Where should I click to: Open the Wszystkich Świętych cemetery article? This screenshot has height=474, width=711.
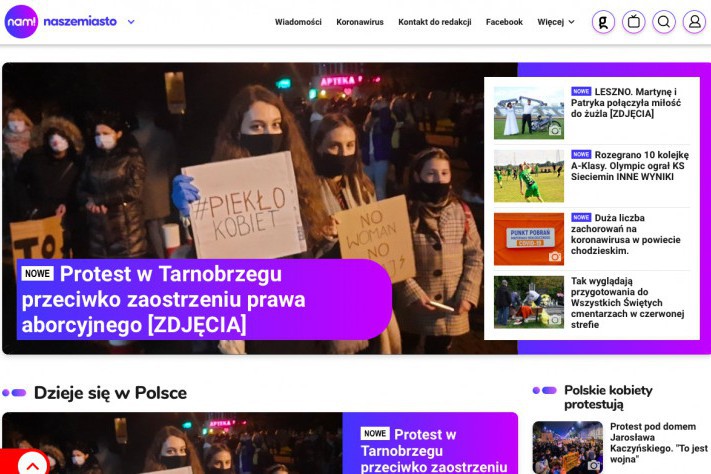click(630, 303)
